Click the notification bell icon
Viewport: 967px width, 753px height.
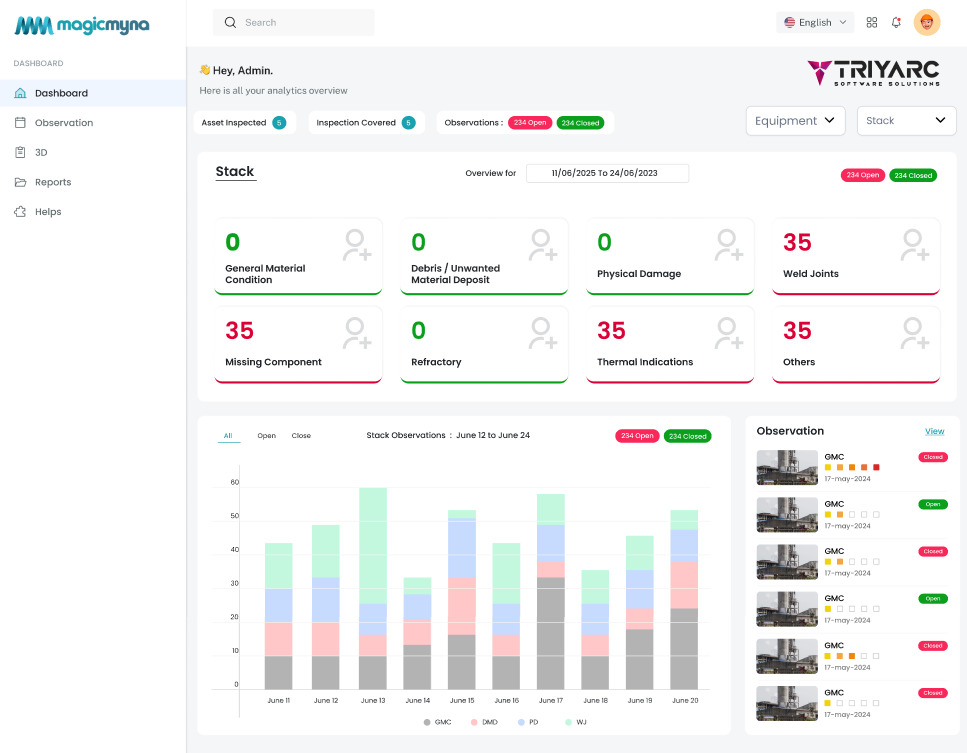[x=896, y=22]
